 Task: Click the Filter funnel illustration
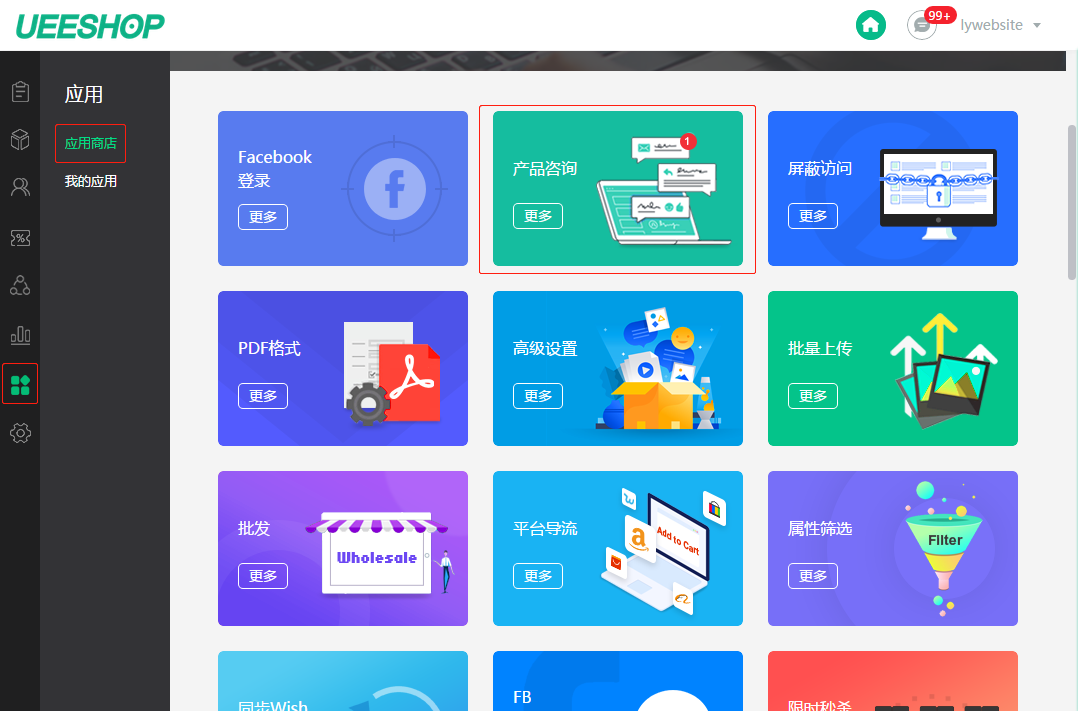[x=945, y=548]
